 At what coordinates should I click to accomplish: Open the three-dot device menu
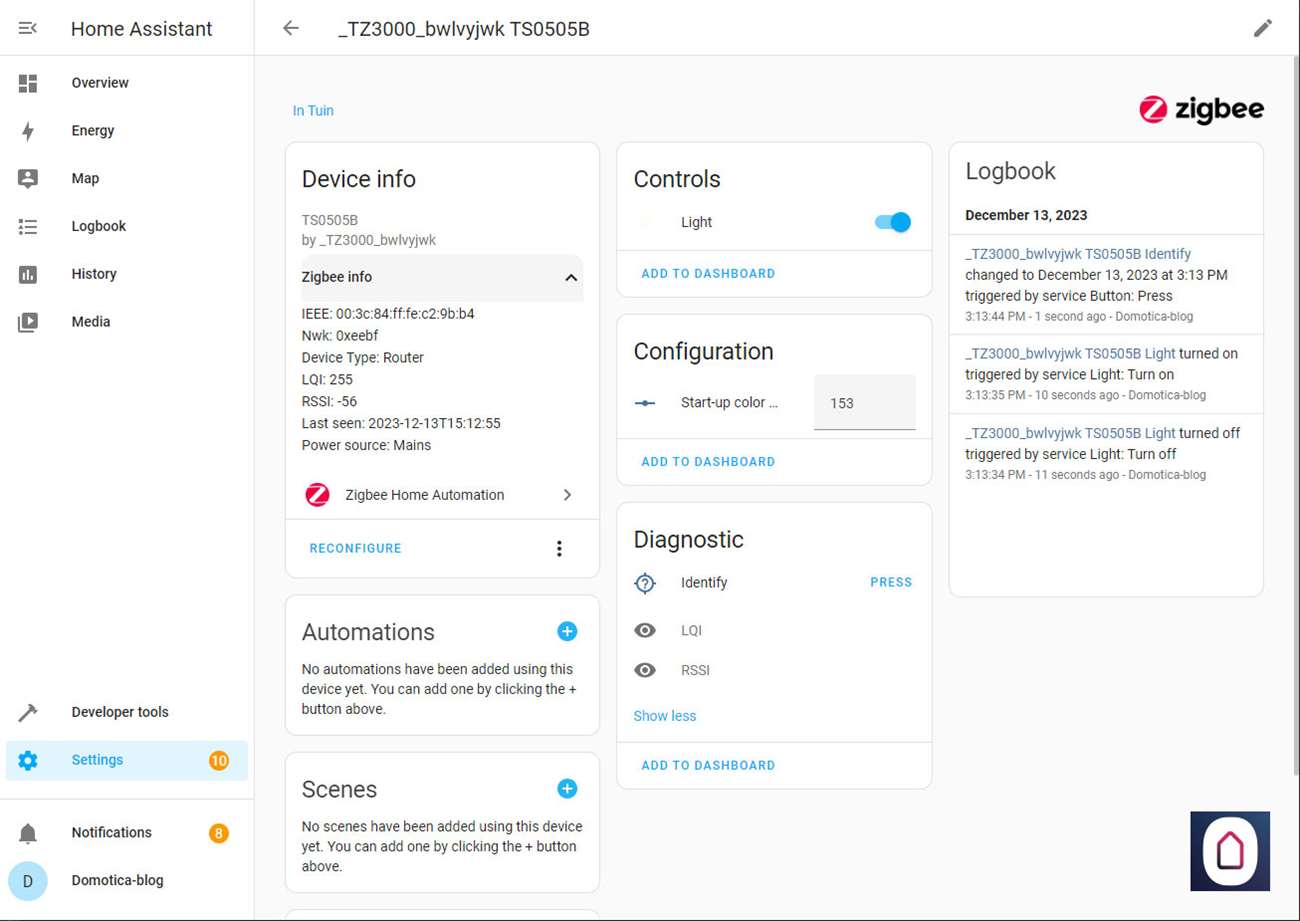[x=559, y=548]
